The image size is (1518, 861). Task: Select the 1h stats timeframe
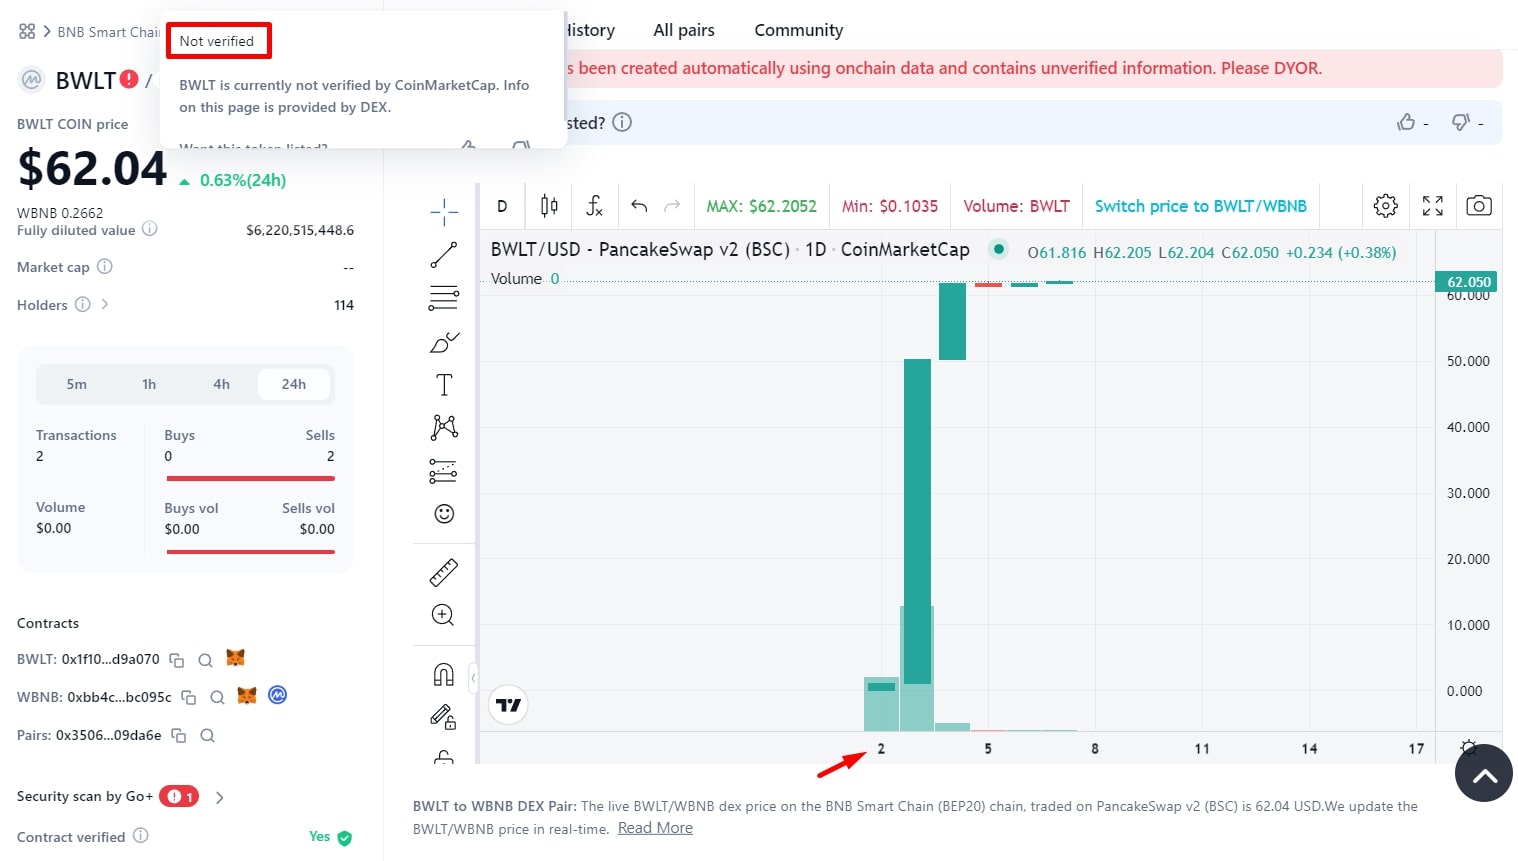(149, 384)
